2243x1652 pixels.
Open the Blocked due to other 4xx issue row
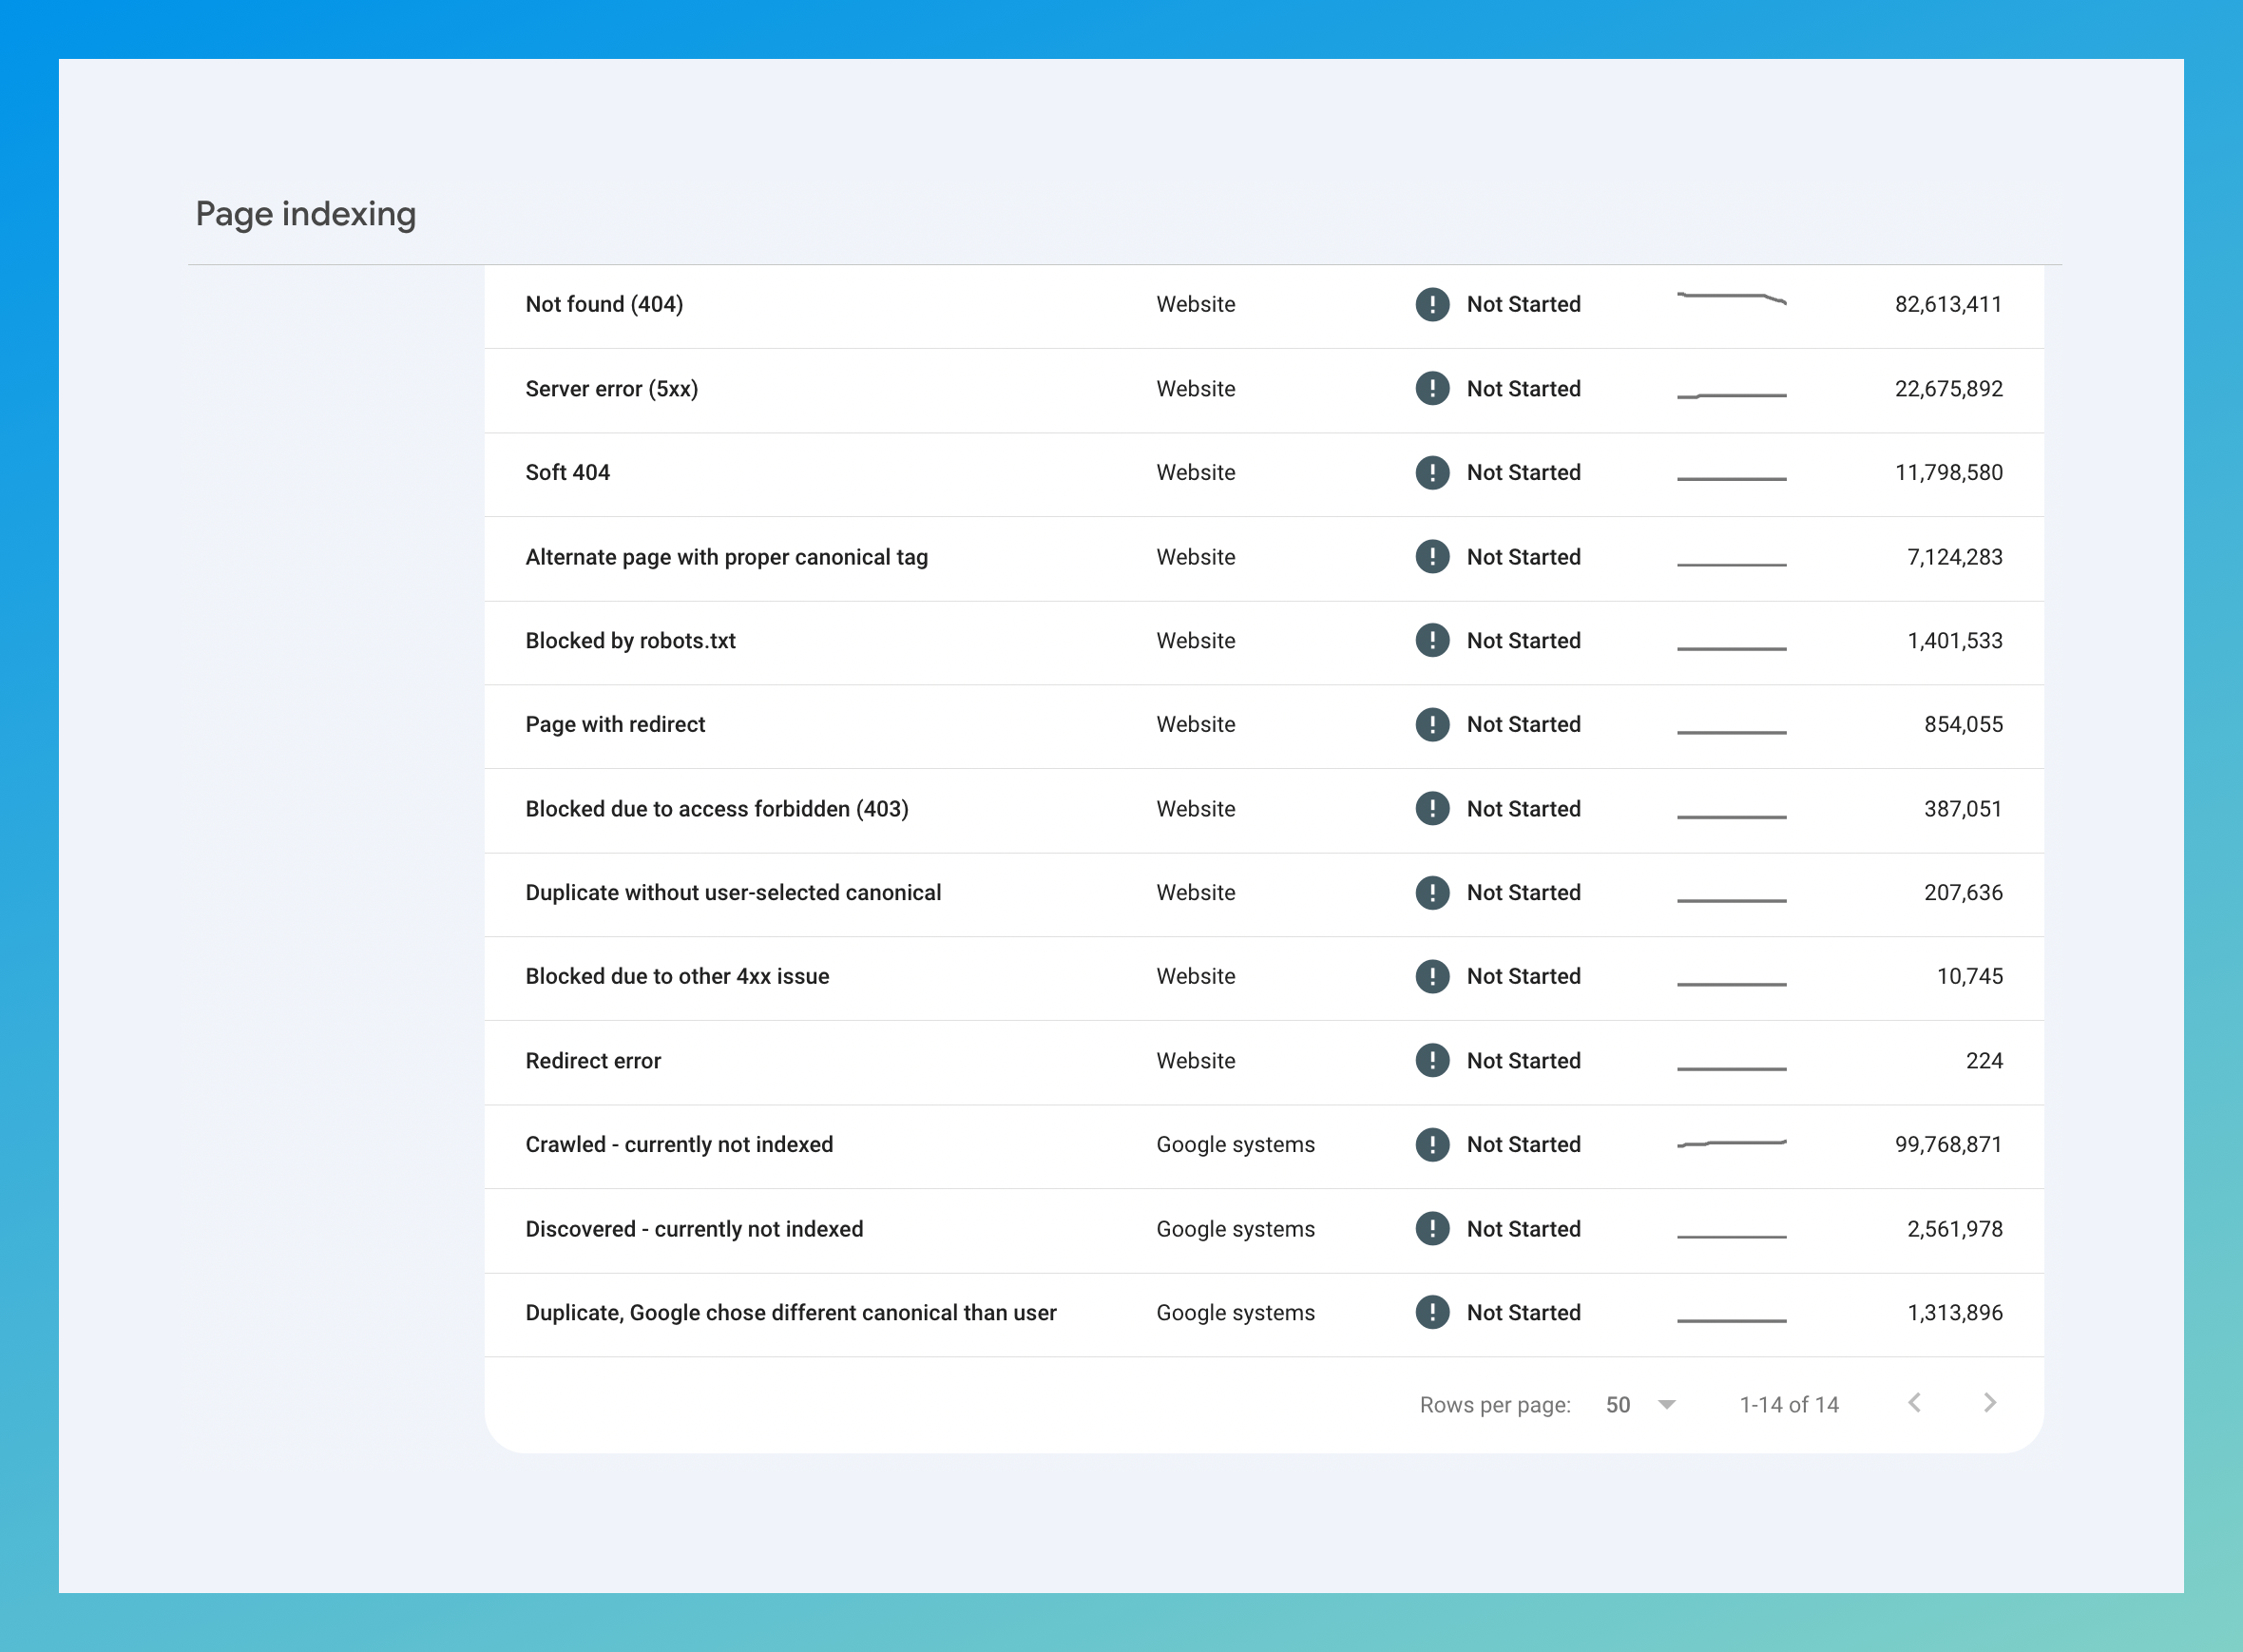[x=1264, y=977]
